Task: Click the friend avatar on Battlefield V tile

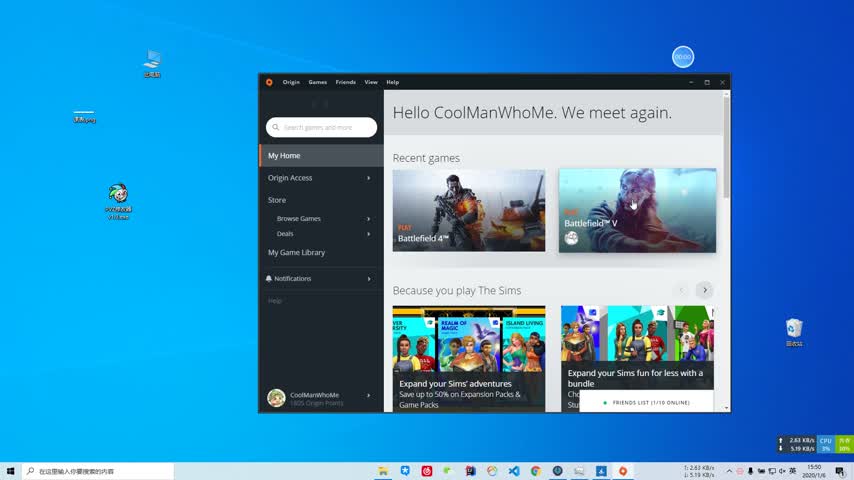Action: [x=571, y=238]
